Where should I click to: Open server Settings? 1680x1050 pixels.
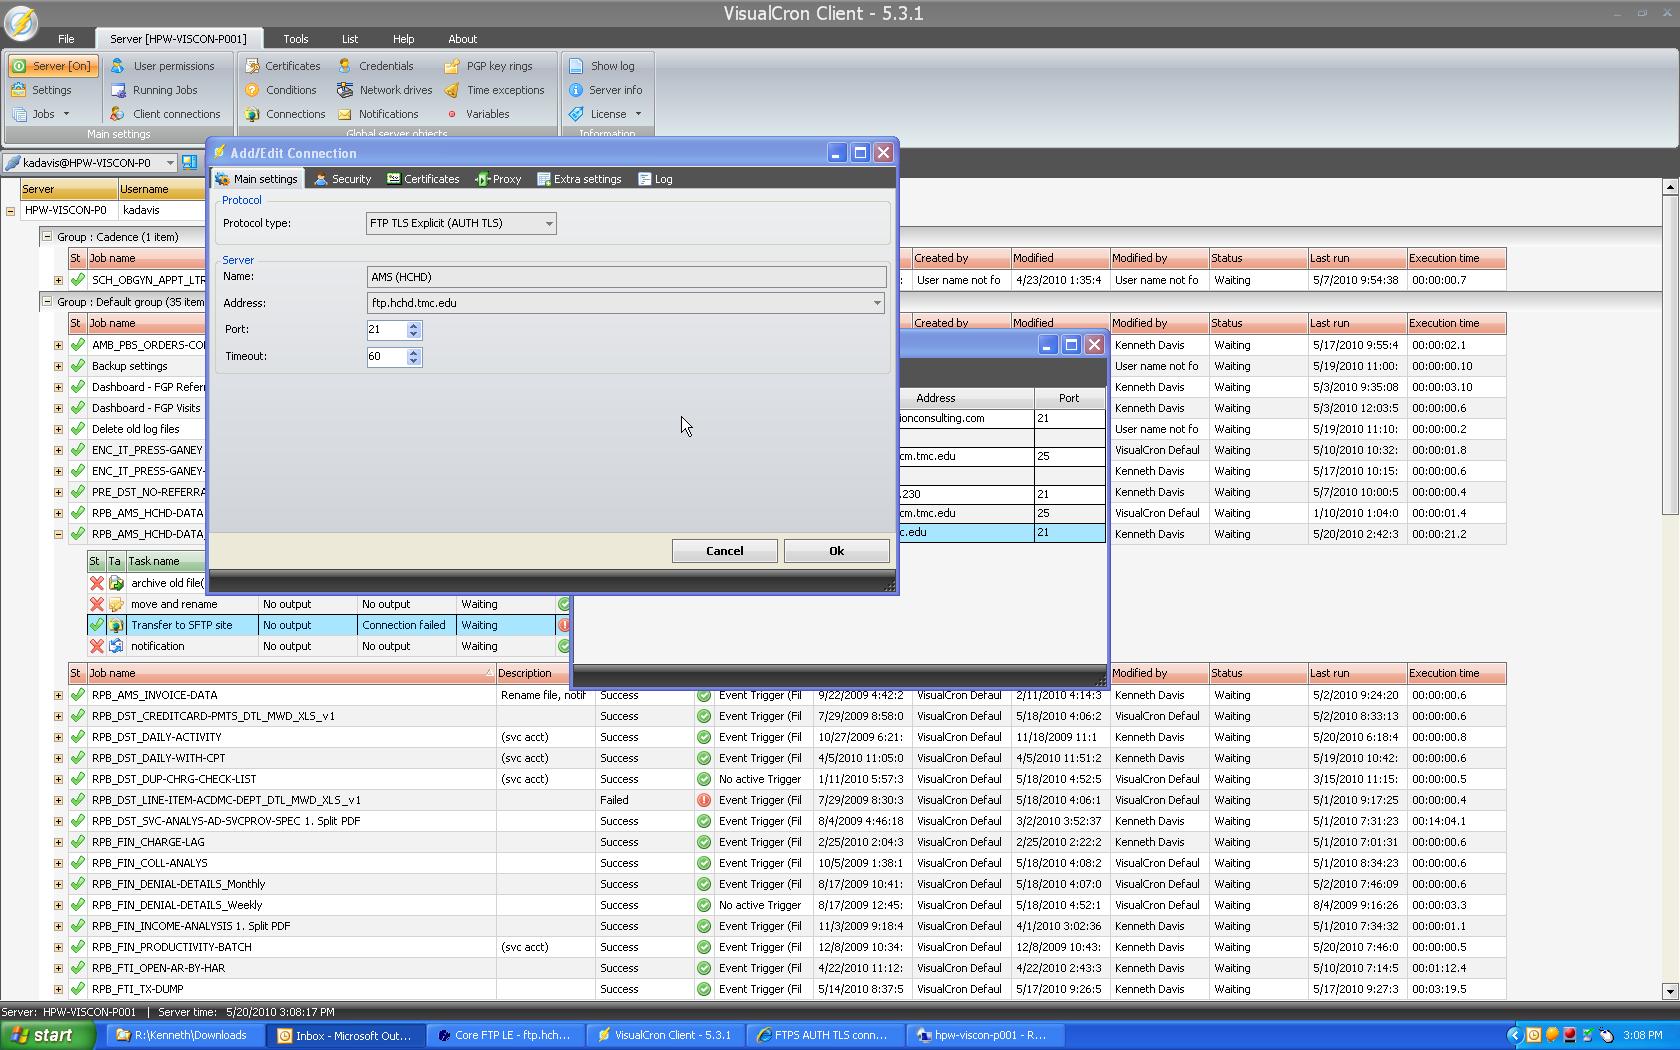click(42, 90)
